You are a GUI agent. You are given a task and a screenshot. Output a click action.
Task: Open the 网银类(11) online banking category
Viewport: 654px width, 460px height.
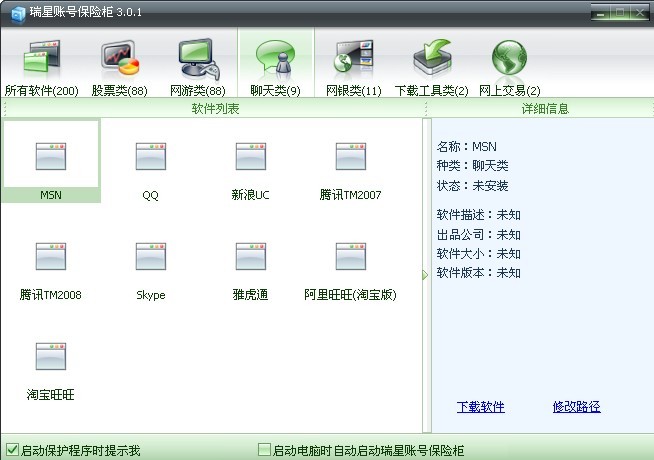(x=354, y=58)
